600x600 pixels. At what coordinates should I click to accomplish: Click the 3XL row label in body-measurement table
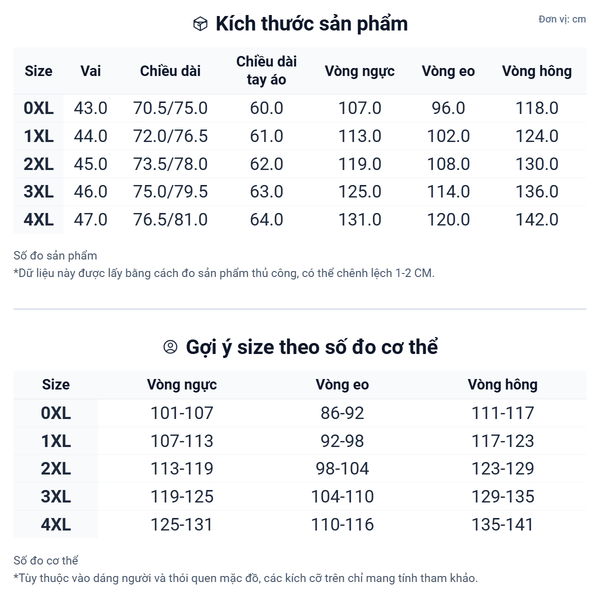click(x=56, y=497)
